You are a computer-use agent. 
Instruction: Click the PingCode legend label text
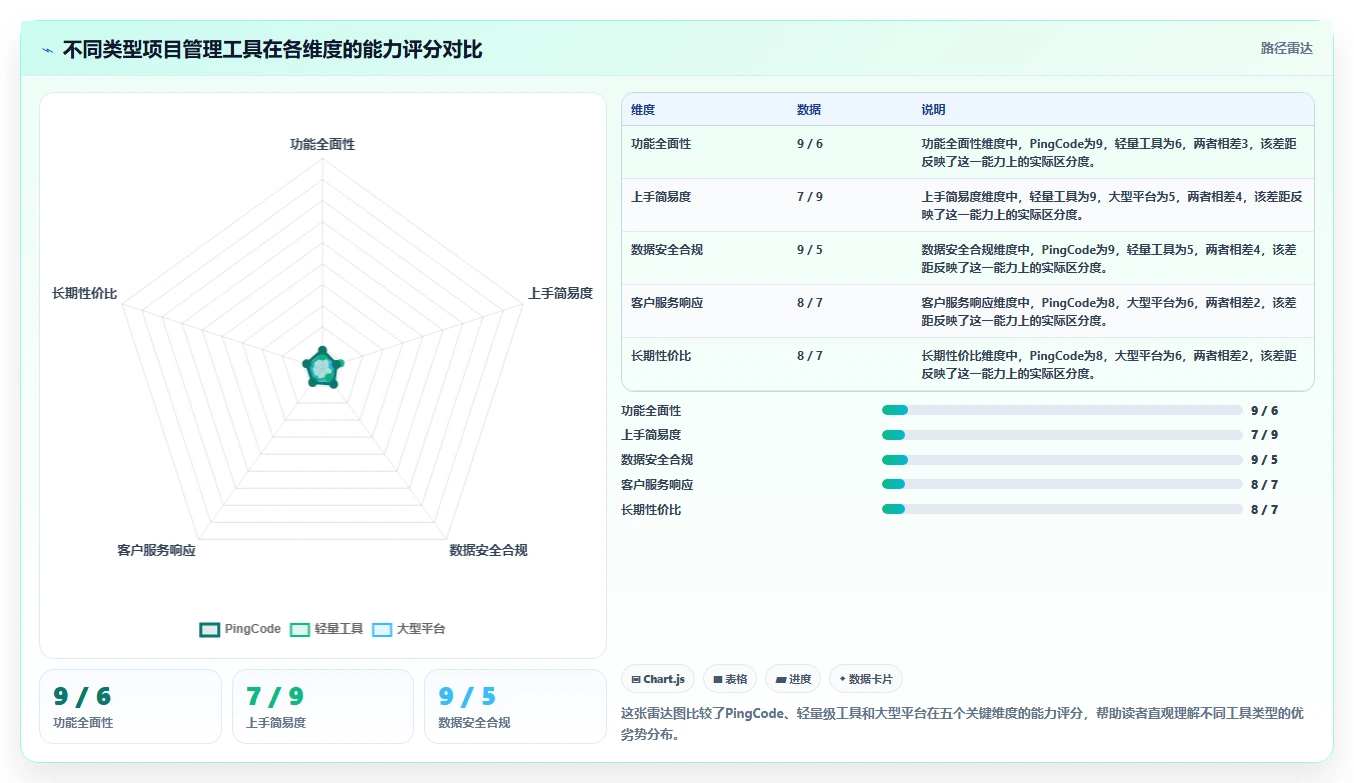(253, 630)
